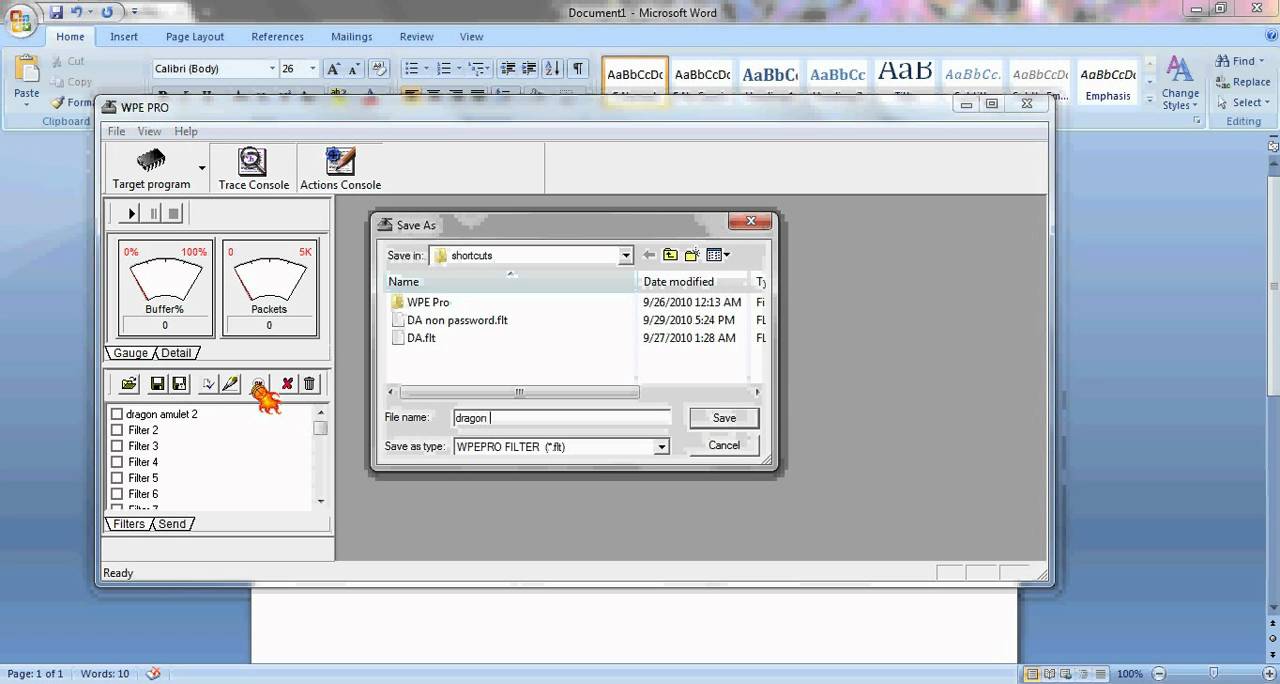Viewport: 1280px width, 684px height.
Task: Click the Paste icon in Word
Action: click(26, 70)
